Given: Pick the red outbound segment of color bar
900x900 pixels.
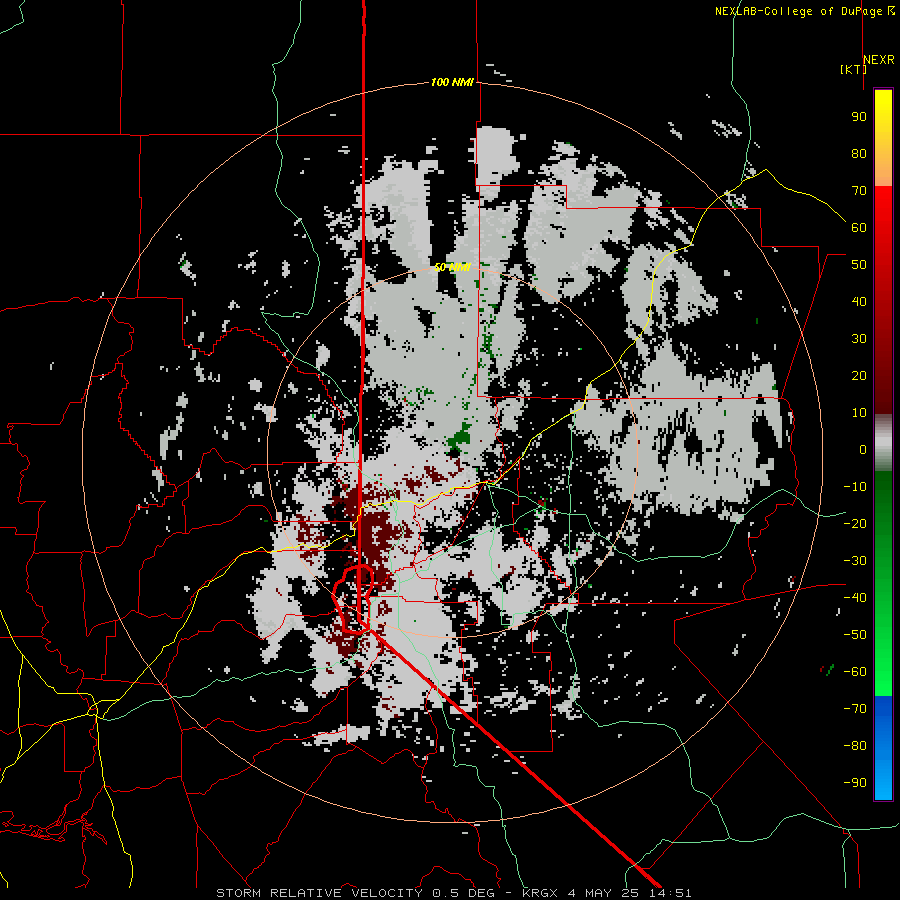Looking at the screenshot, I should point(883,300).
